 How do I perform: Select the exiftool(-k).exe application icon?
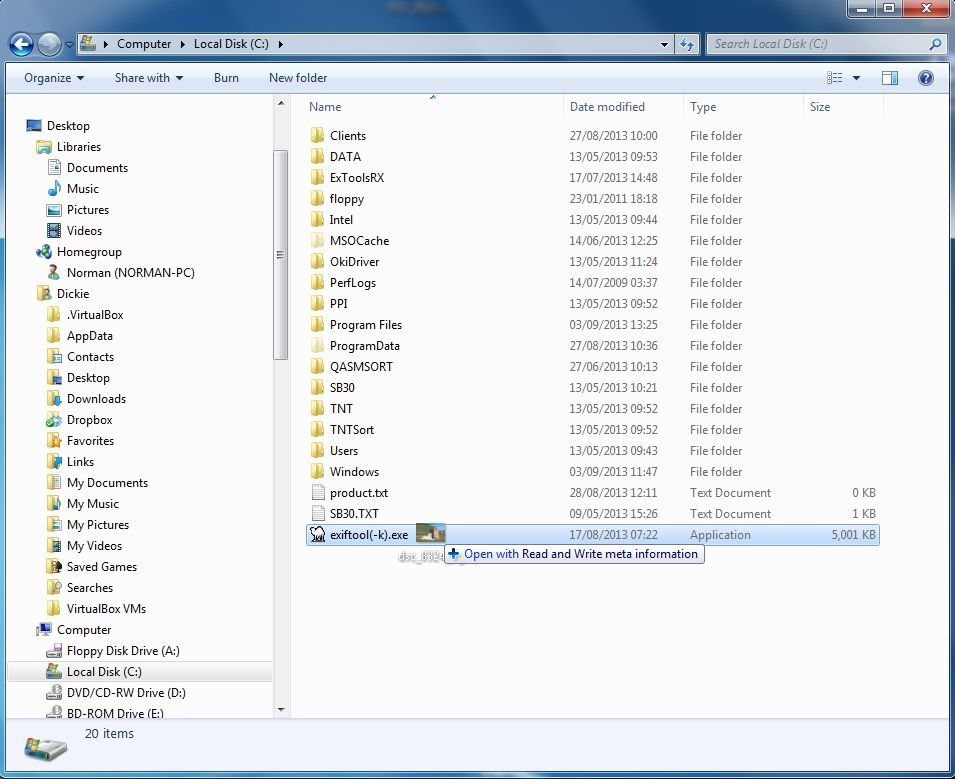tap(317, 534)
